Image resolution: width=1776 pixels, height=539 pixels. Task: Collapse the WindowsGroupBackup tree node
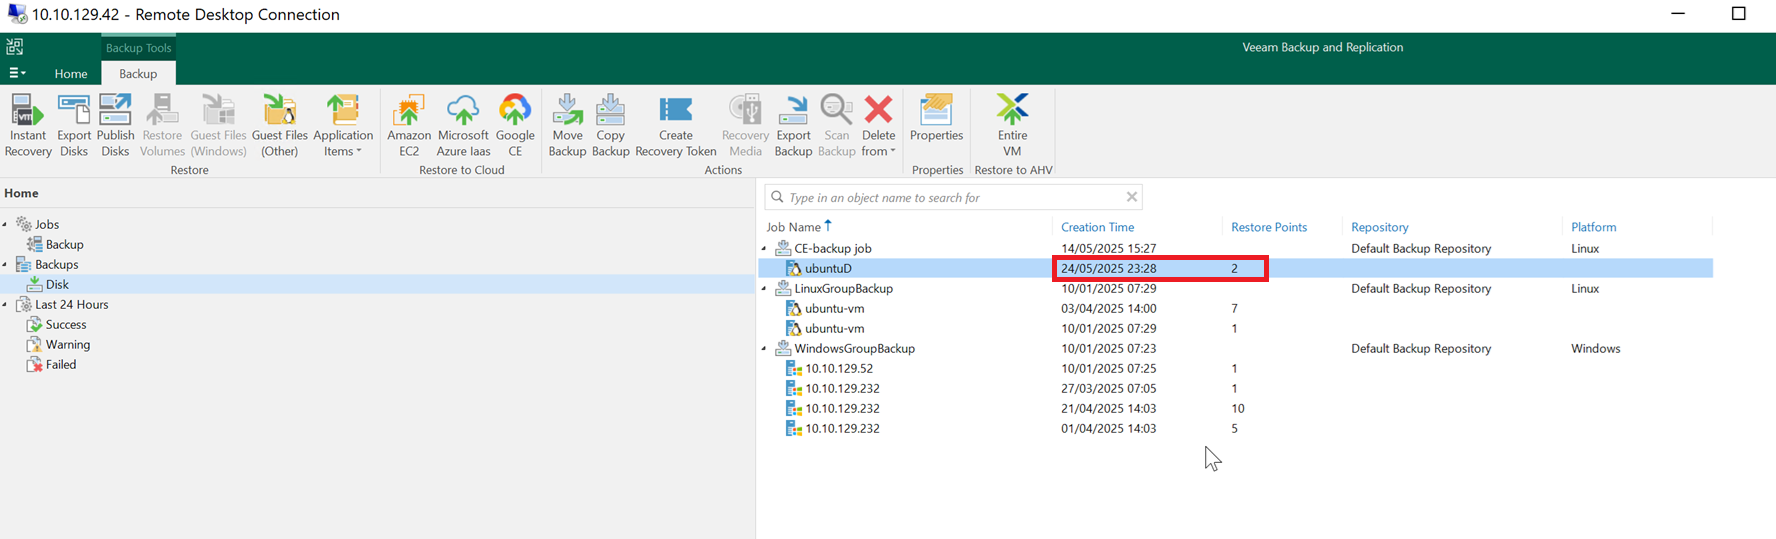pyautogui.click(x=765, y=348)
